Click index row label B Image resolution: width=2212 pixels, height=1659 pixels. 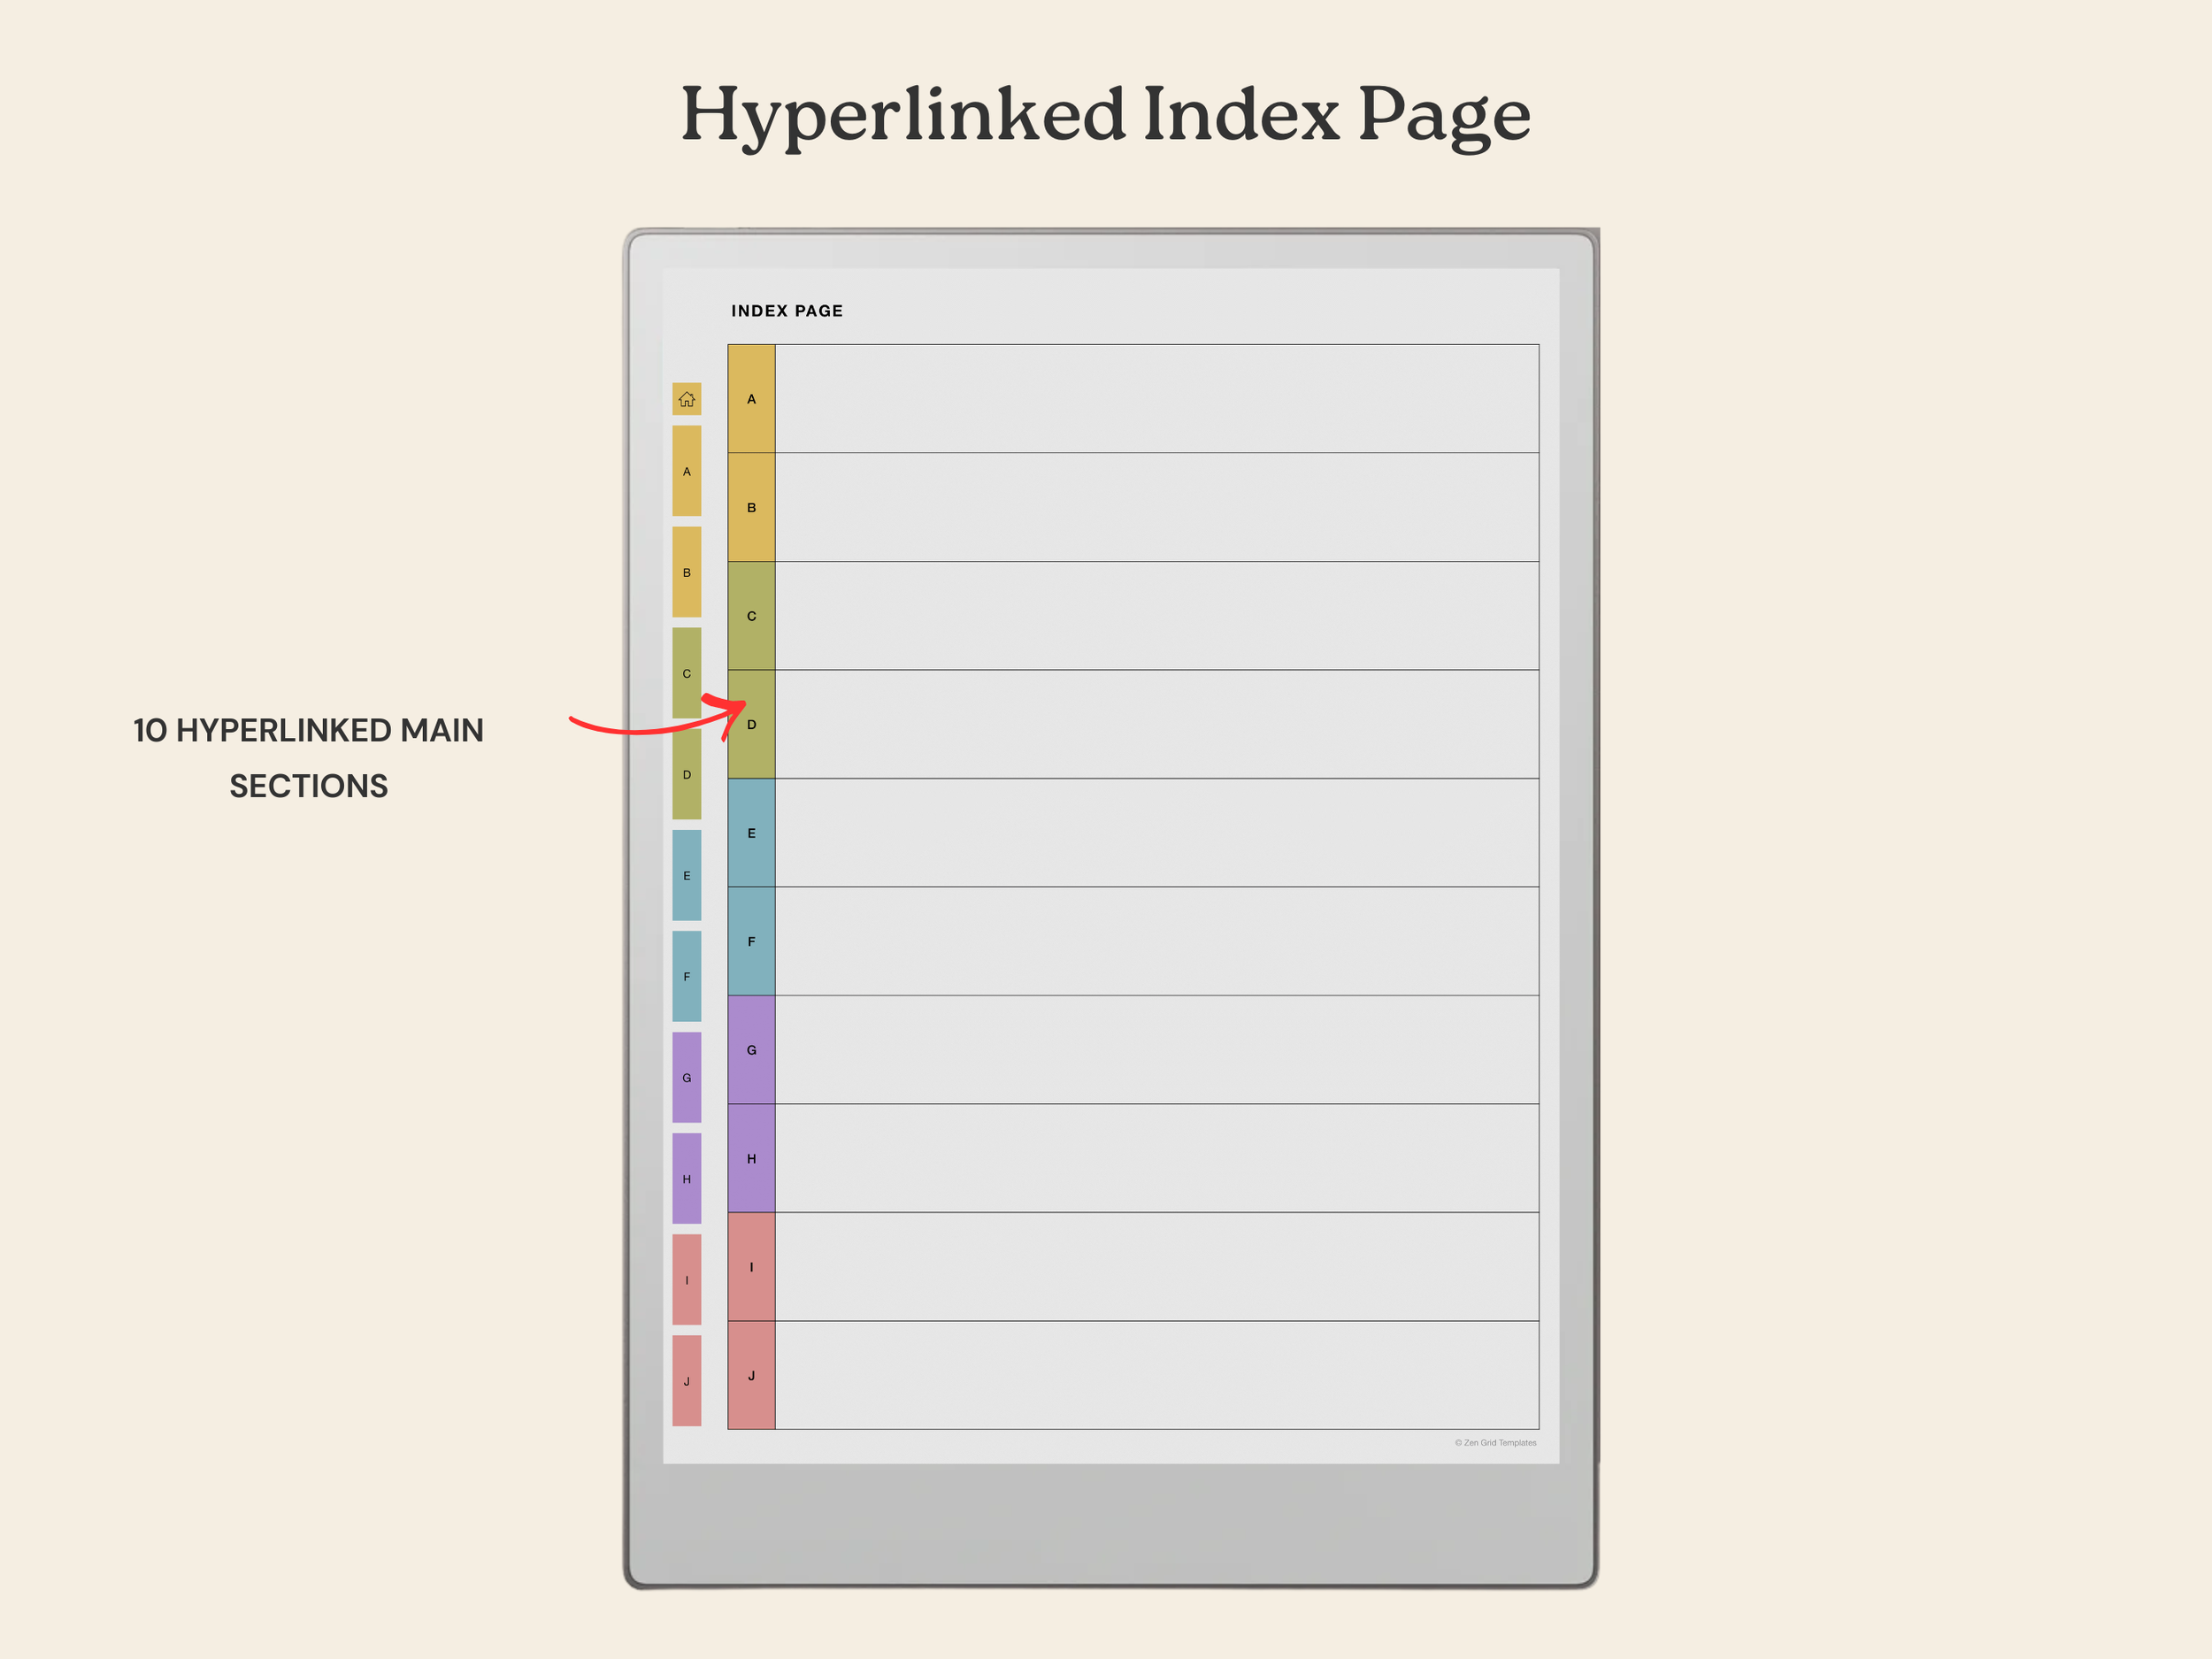click(x=751, y=507)
